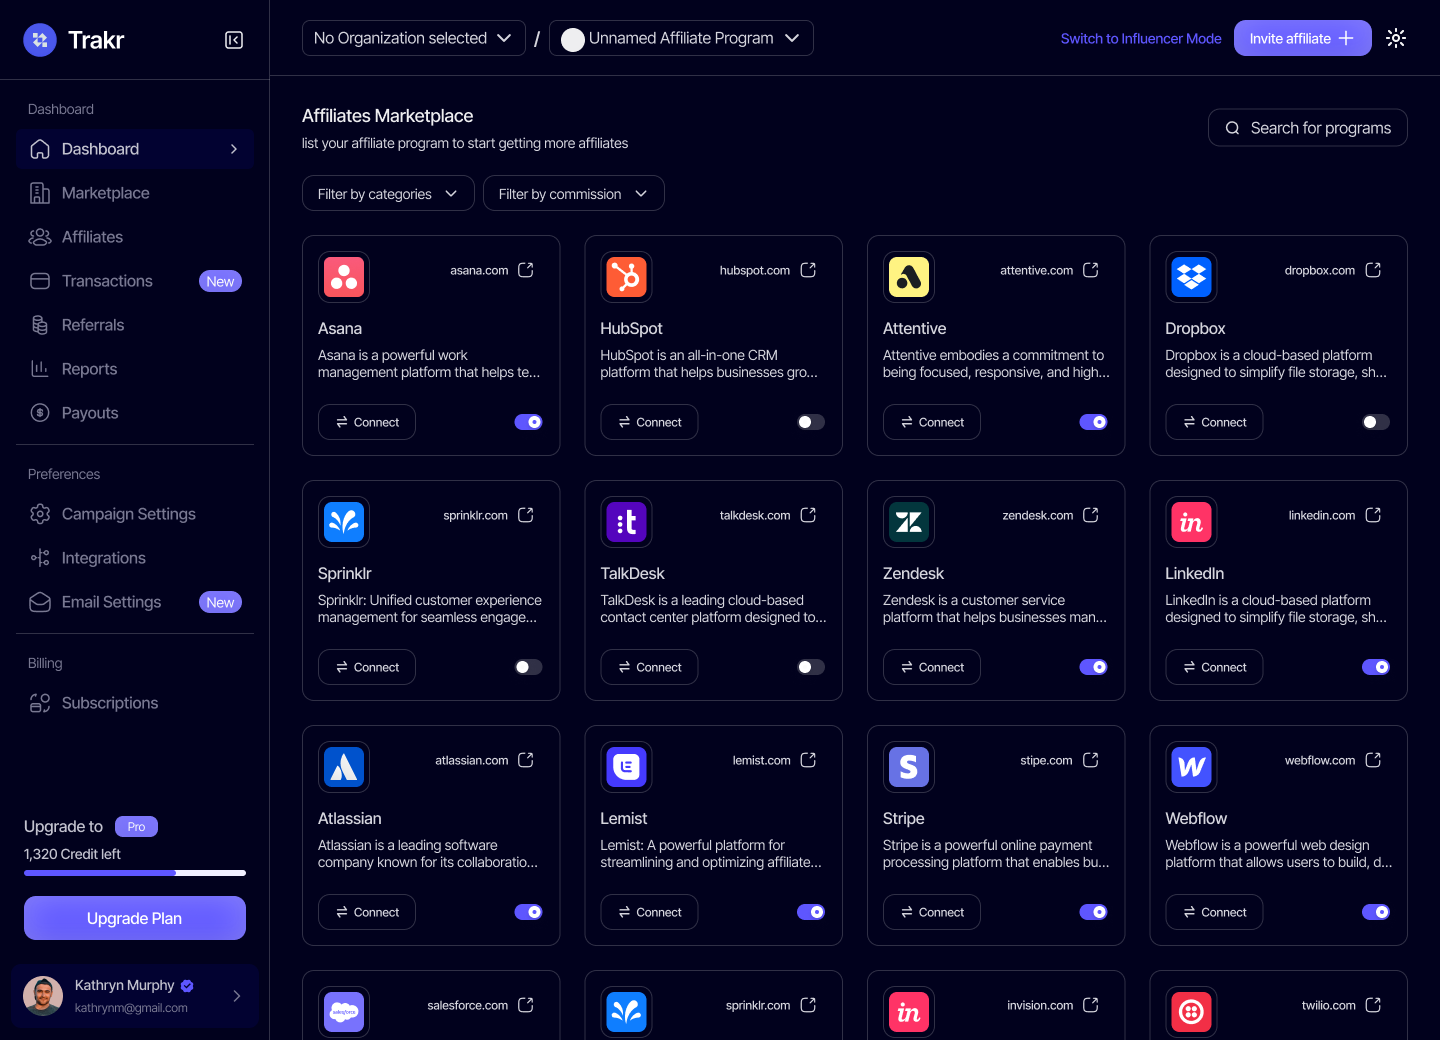Collapse the sidebar using the panel icon

click(234, 40)
